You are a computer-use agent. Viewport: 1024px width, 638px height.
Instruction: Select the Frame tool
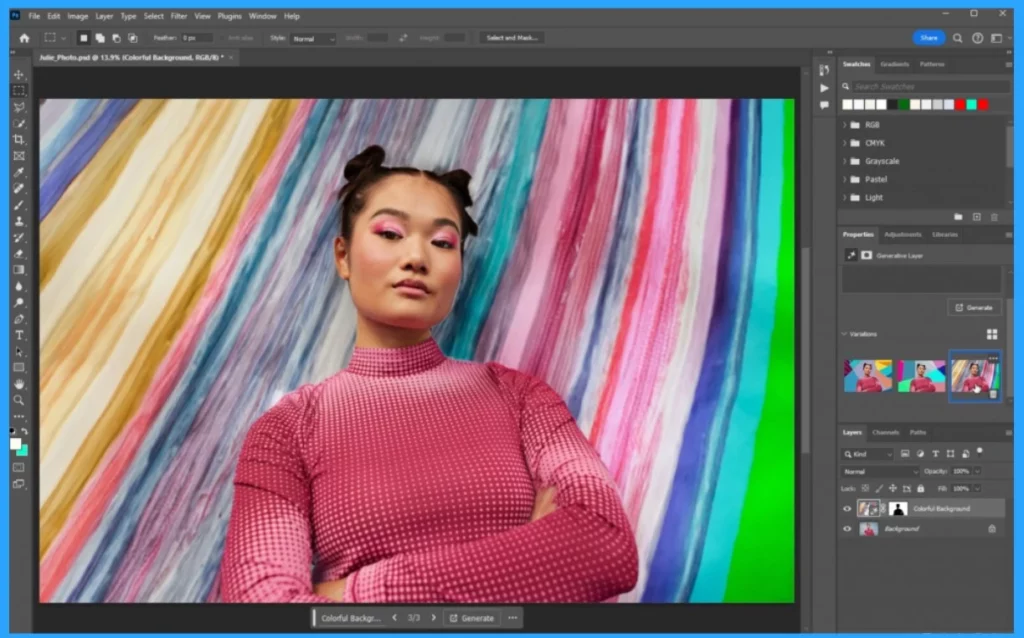[19, 156]
